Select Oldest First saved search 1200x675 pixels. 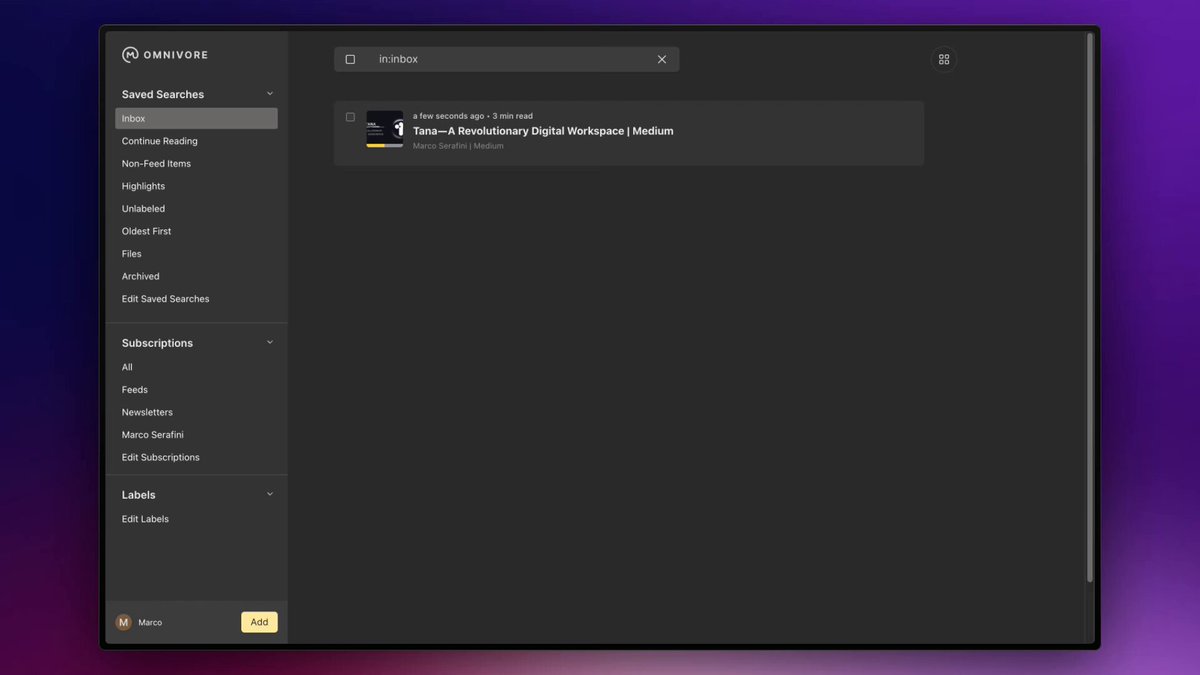pos(146,231)
